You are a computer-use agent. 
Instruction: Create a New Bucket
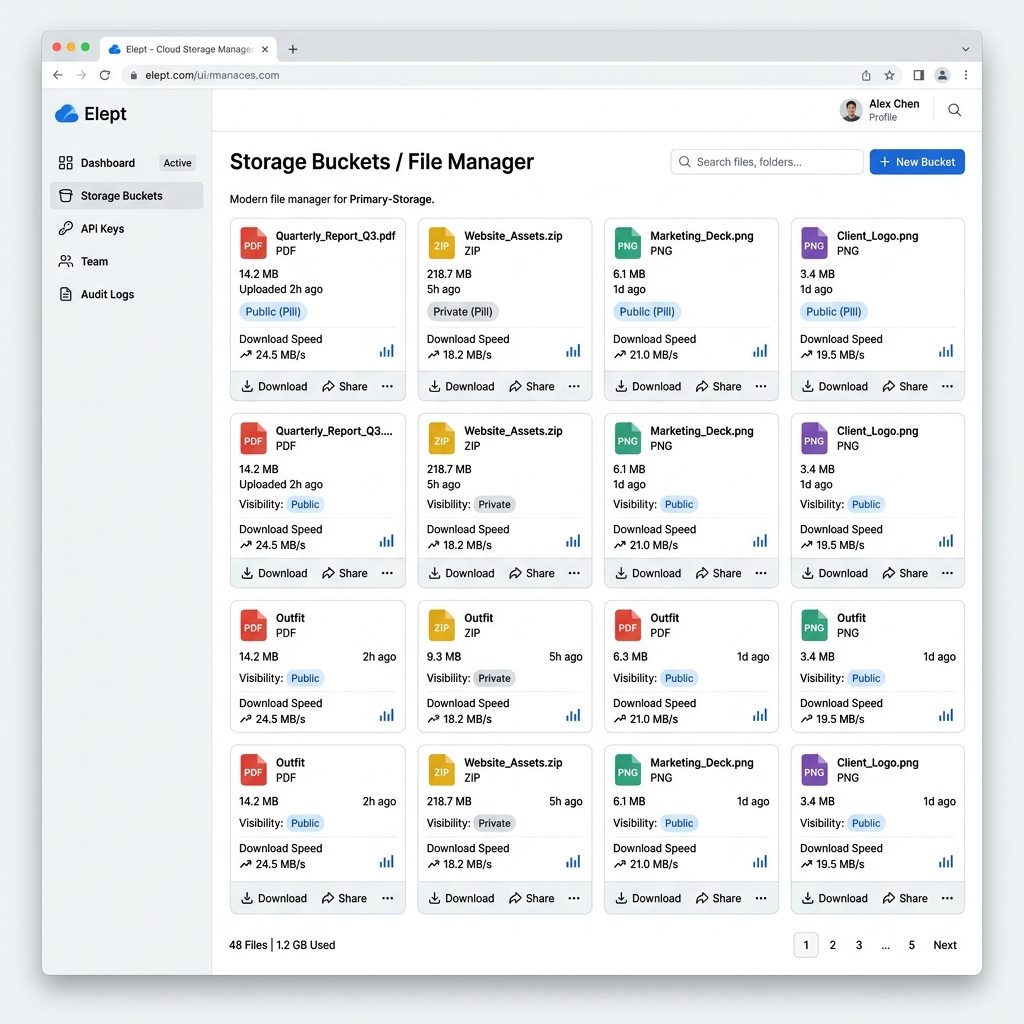pos(917,162)
